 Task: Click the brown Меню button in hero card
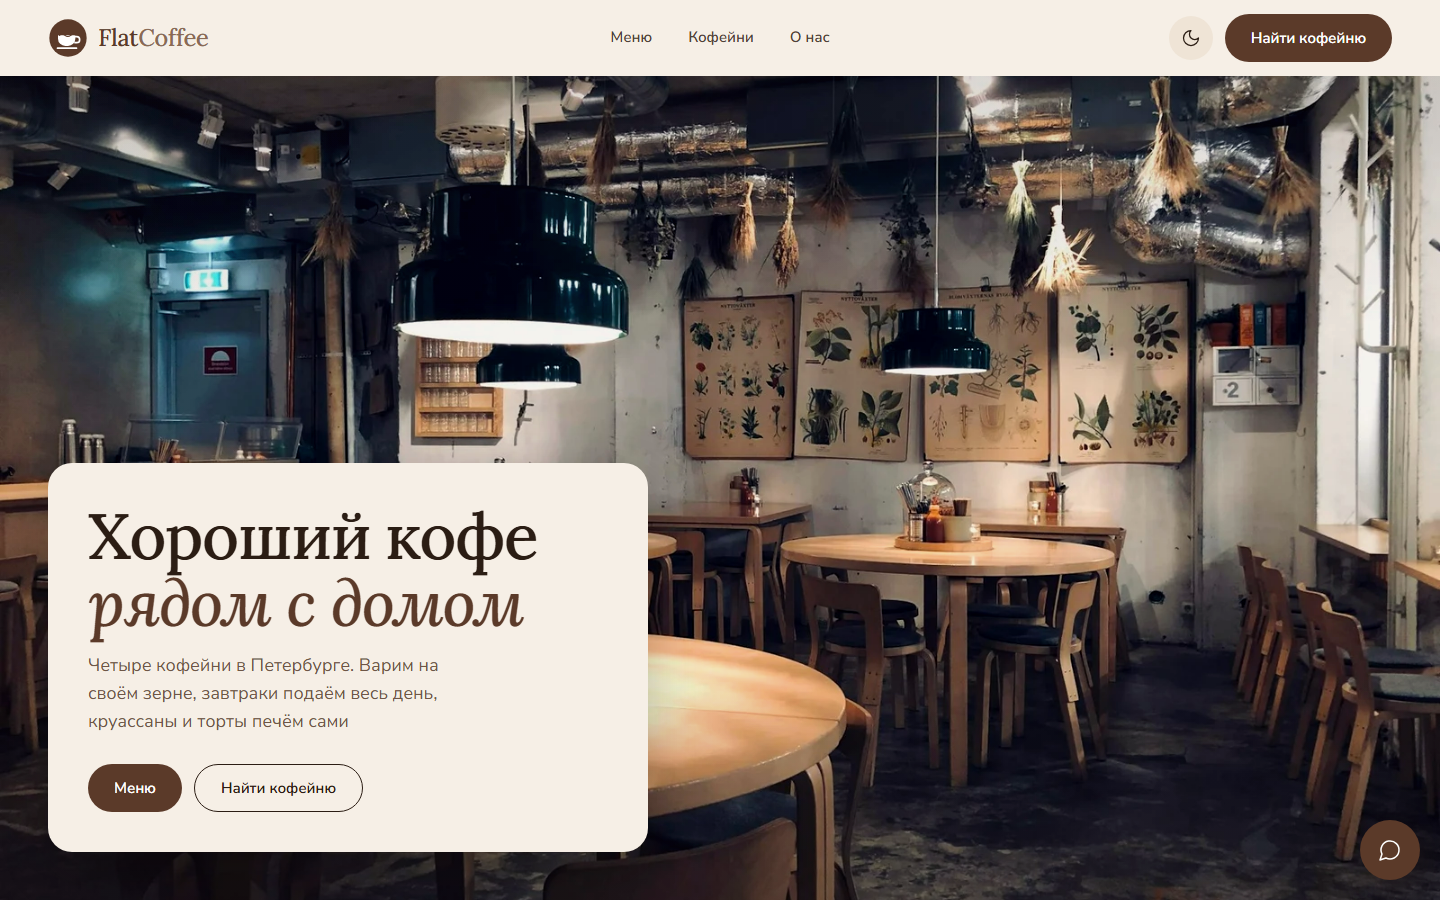(135, 788)
